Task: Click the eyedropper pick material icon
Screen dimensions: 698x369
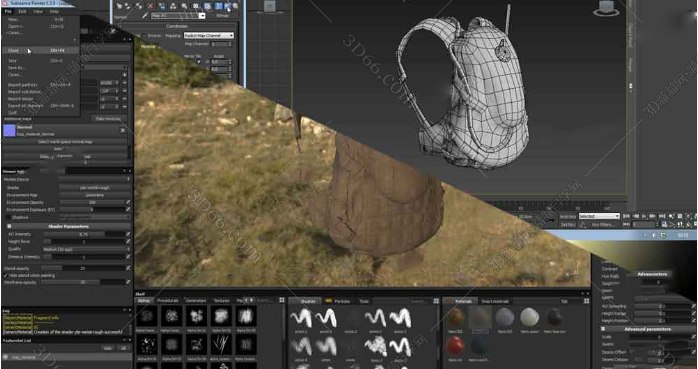Action: (x=145, y=16)
